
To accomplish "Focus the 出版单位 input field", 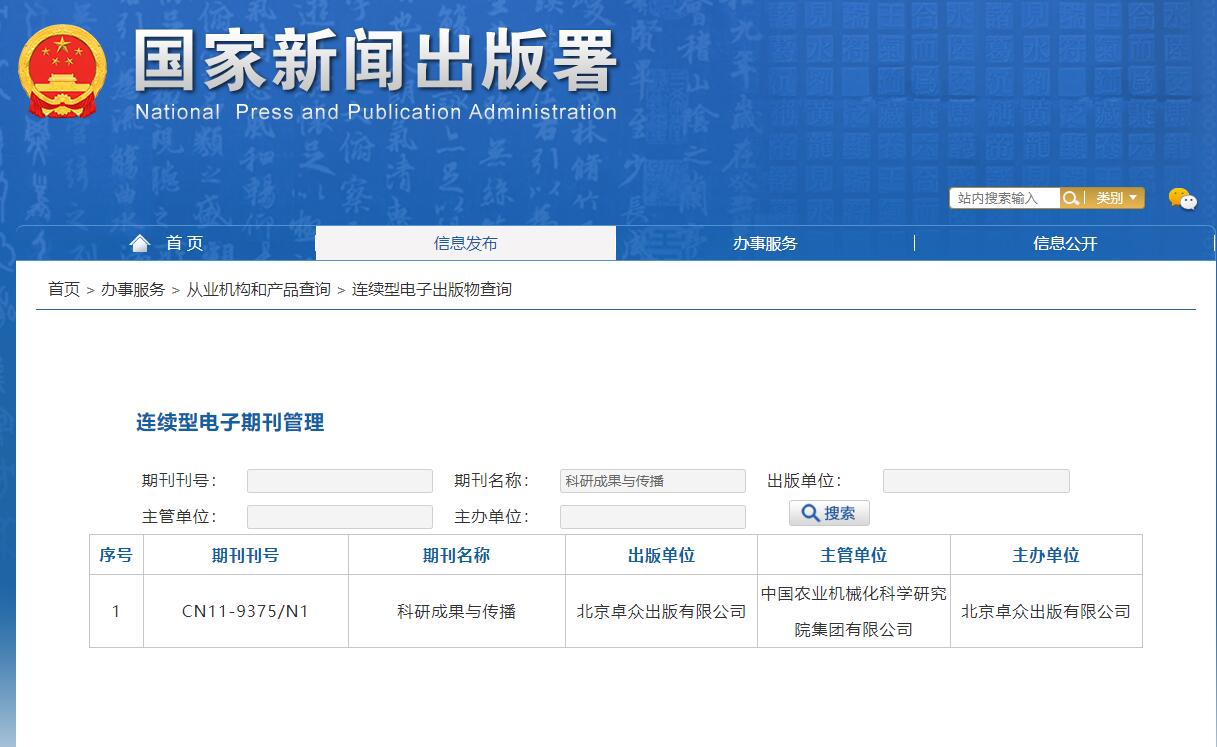I will pyautogui.click(x=975, y=481).
